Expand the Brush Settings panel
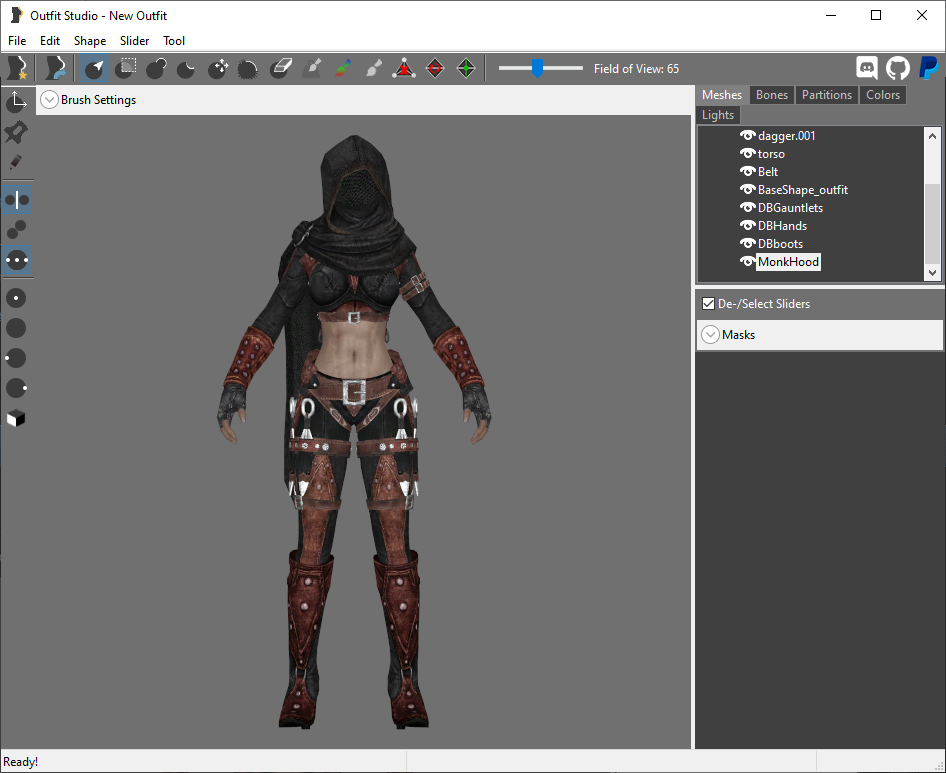This screenshot has width=946, height=773. [49, 100]
